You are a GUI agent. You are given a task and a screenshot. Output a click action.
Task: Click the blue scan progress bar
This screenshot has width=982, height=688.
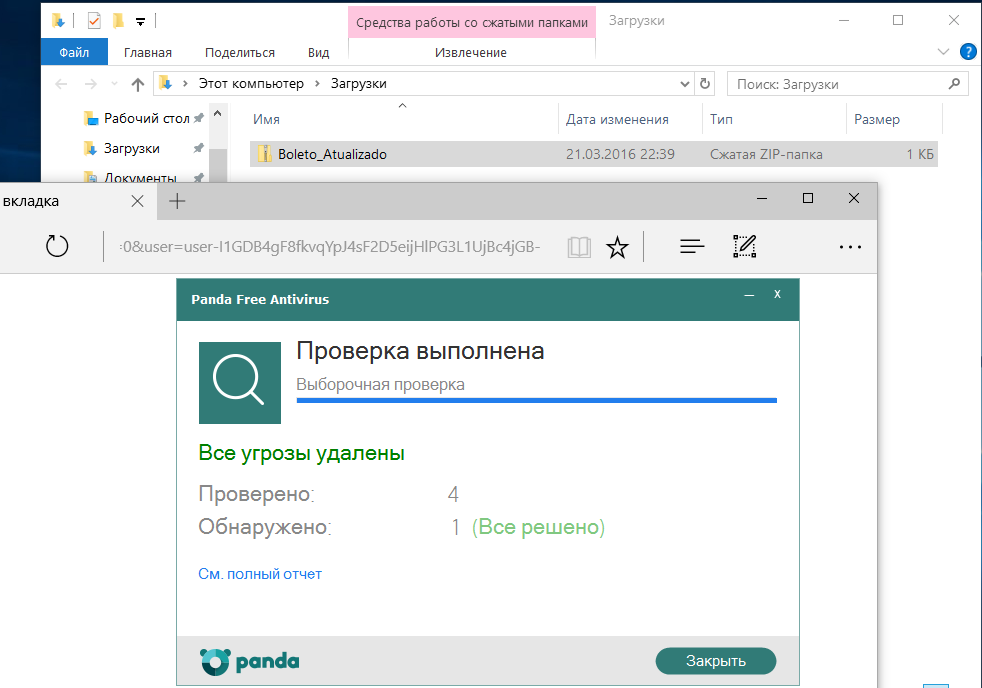point(537,400)
